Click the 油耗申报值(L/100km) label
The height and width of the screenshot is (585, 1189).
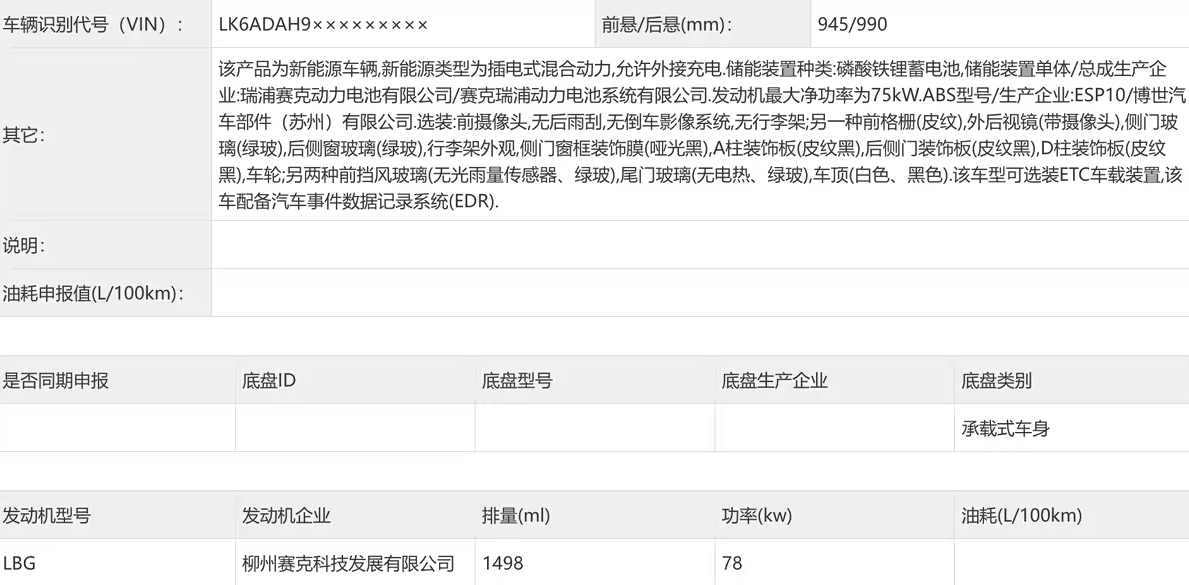coord(93,293)
